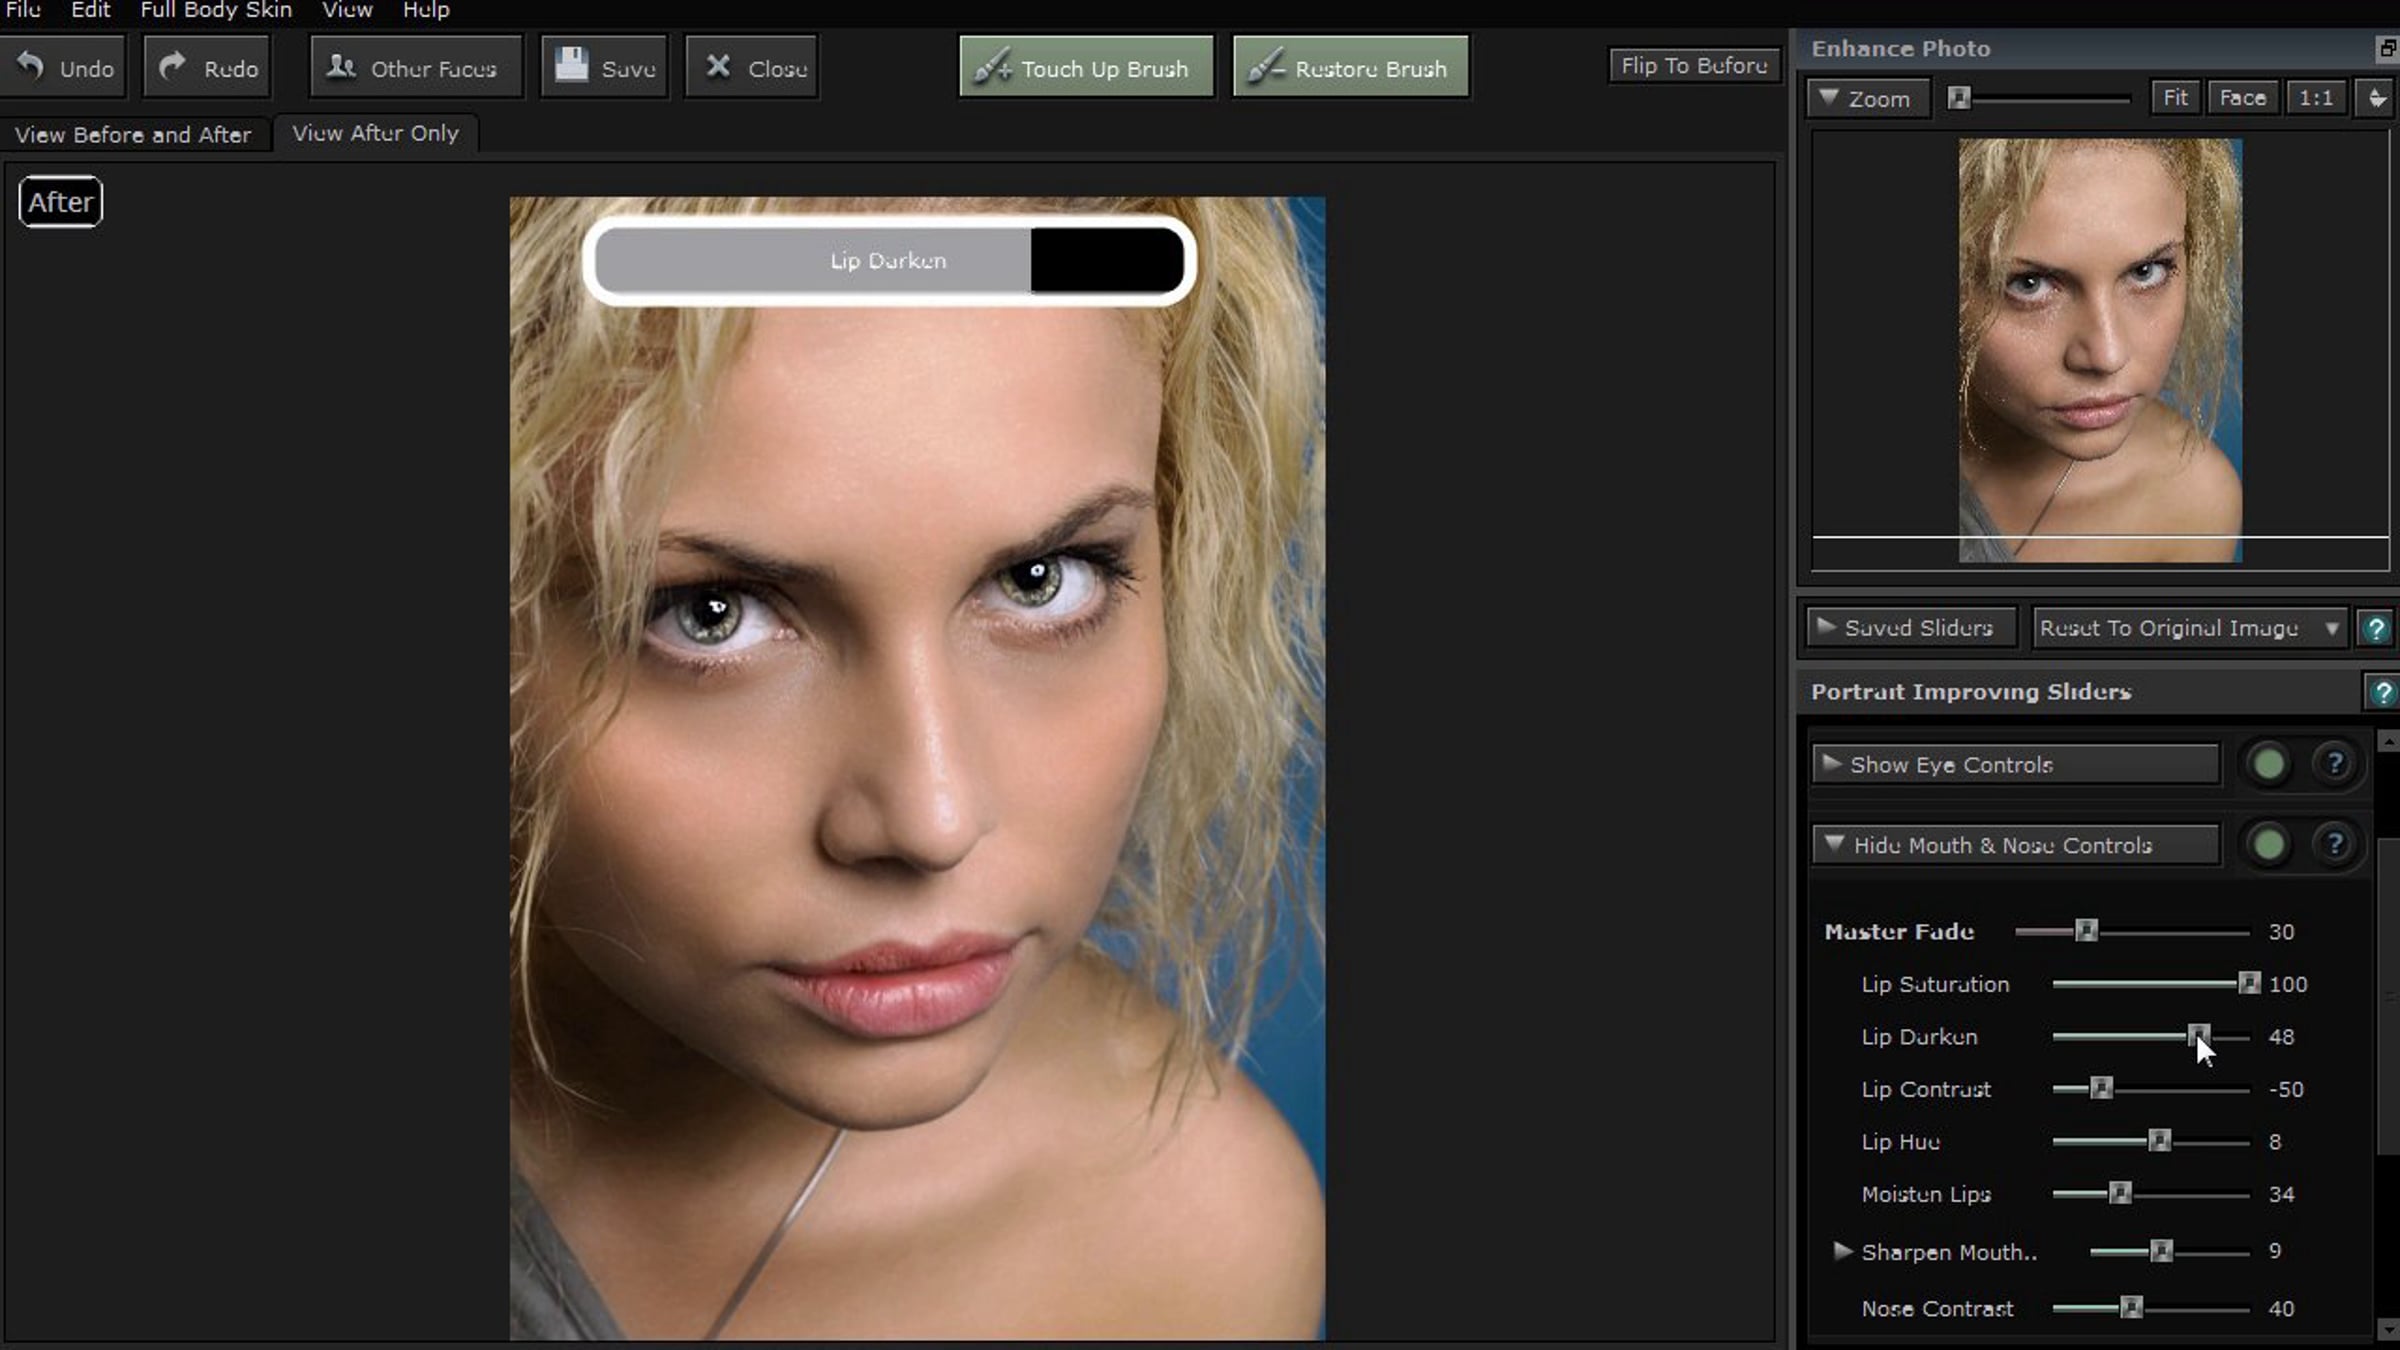Click the preview thumbnail in Enhance Photo
Screen dimensions: 2400x1350
[2099, 350]
